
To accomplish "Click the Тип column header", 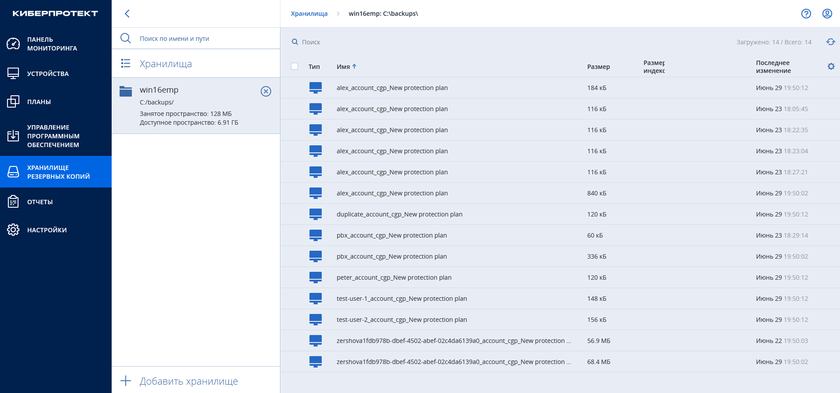I will [x=314, y=67].
